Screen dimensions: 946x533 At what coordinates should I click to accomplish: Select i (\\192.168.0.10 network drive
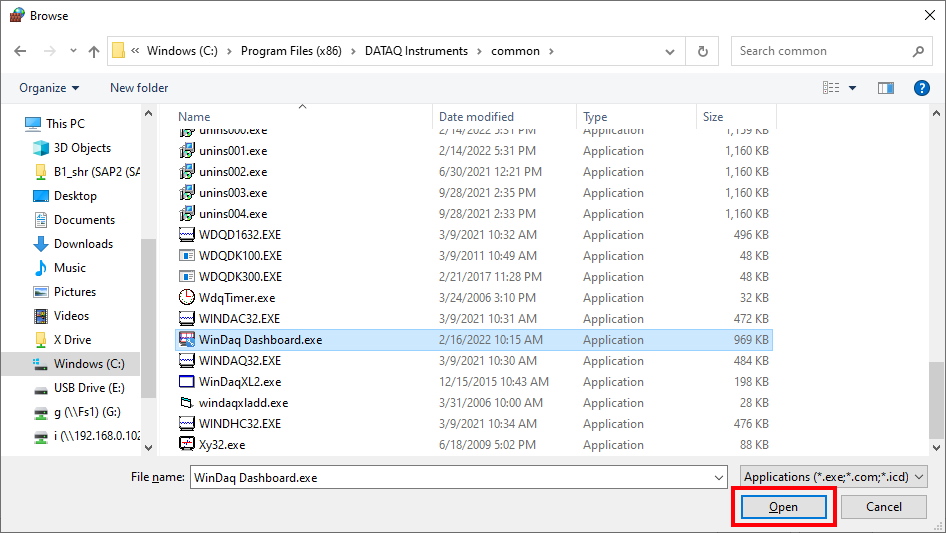pyautogui.click(x=86, y=436)
